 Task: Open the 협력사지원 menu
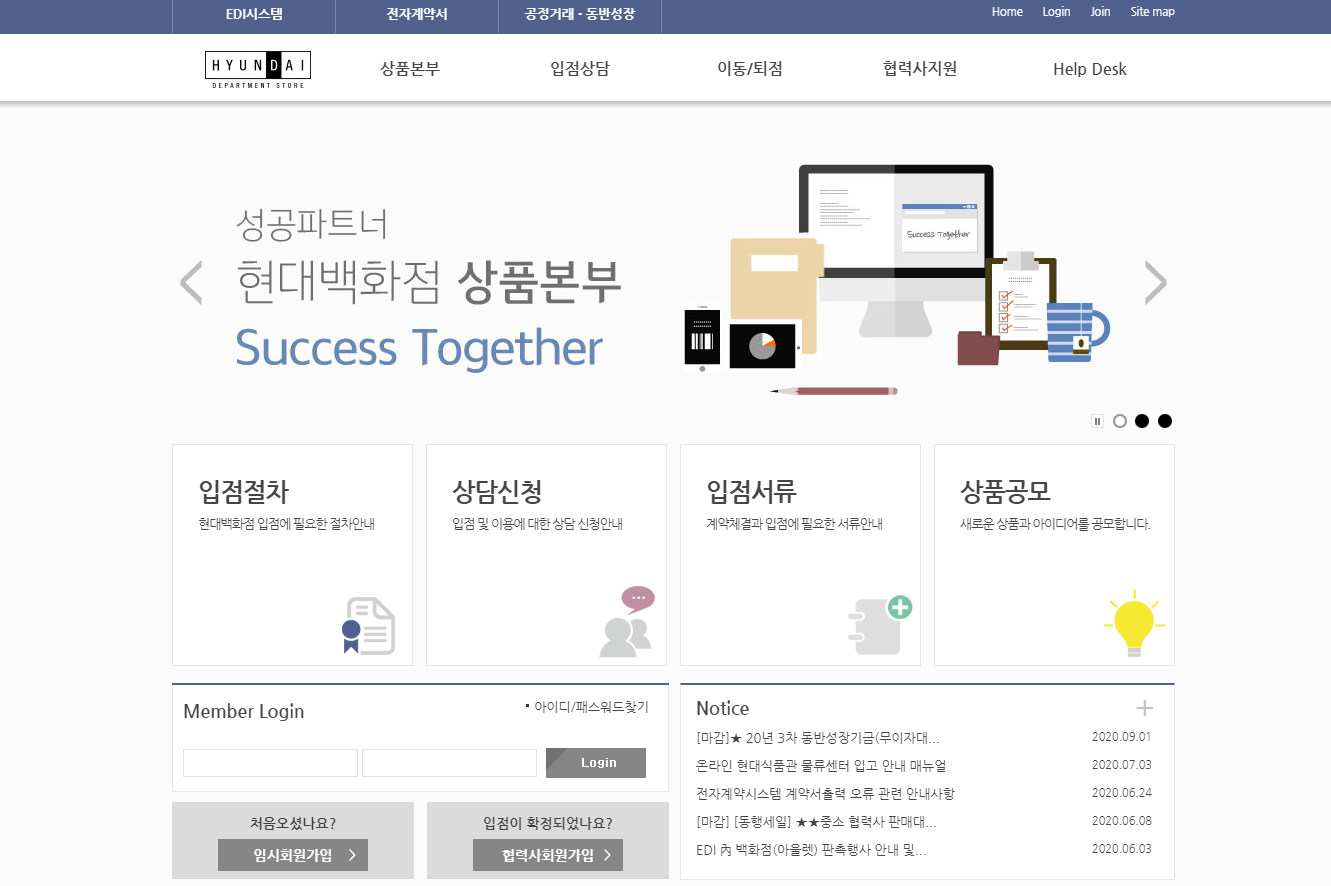coord(920,69)
